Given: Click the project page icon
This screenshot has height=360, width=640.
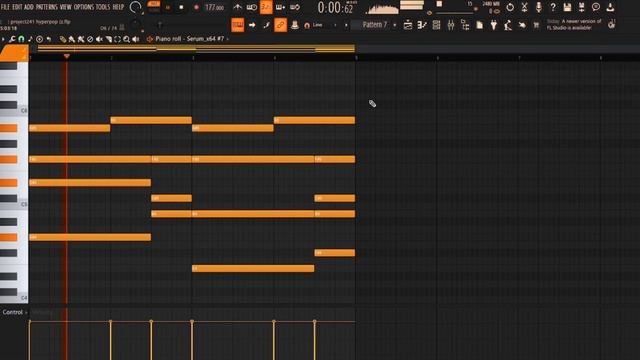Looking at the screenshot, I should point(480,25).
